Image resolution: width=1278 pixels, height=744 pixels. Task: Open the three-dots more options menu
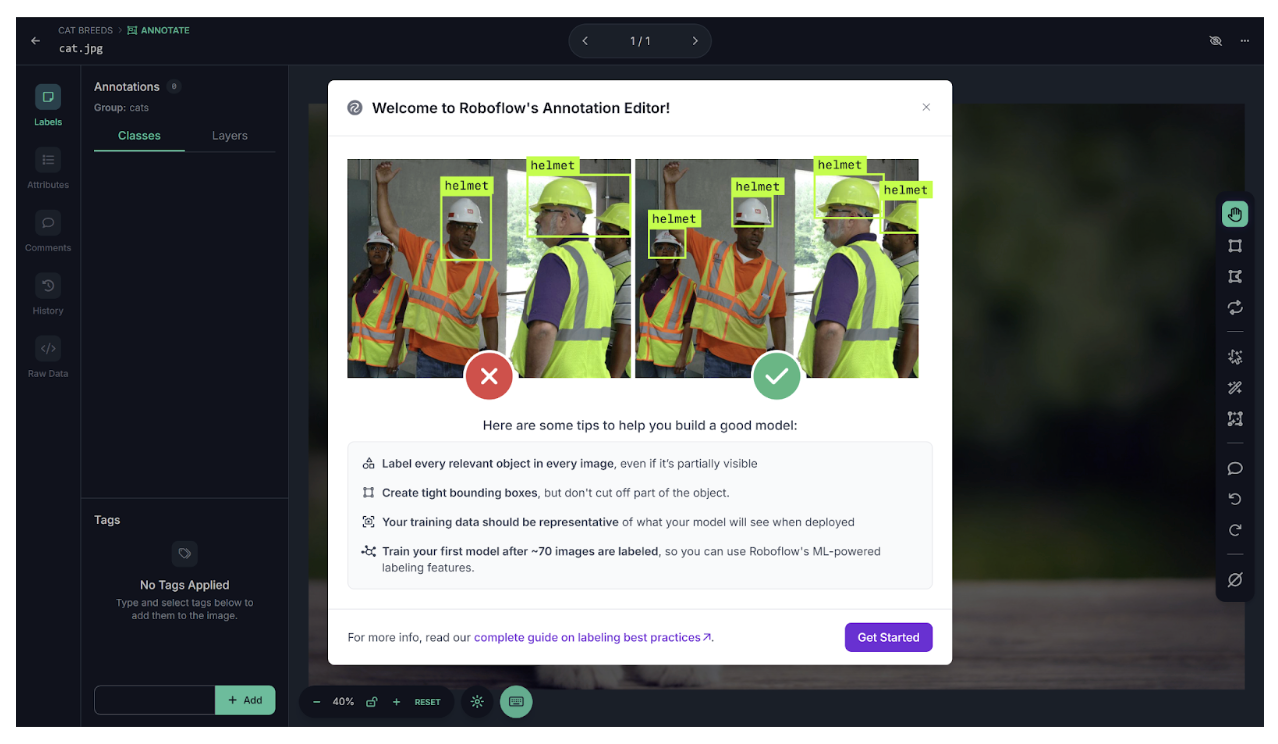(1245, 41)
